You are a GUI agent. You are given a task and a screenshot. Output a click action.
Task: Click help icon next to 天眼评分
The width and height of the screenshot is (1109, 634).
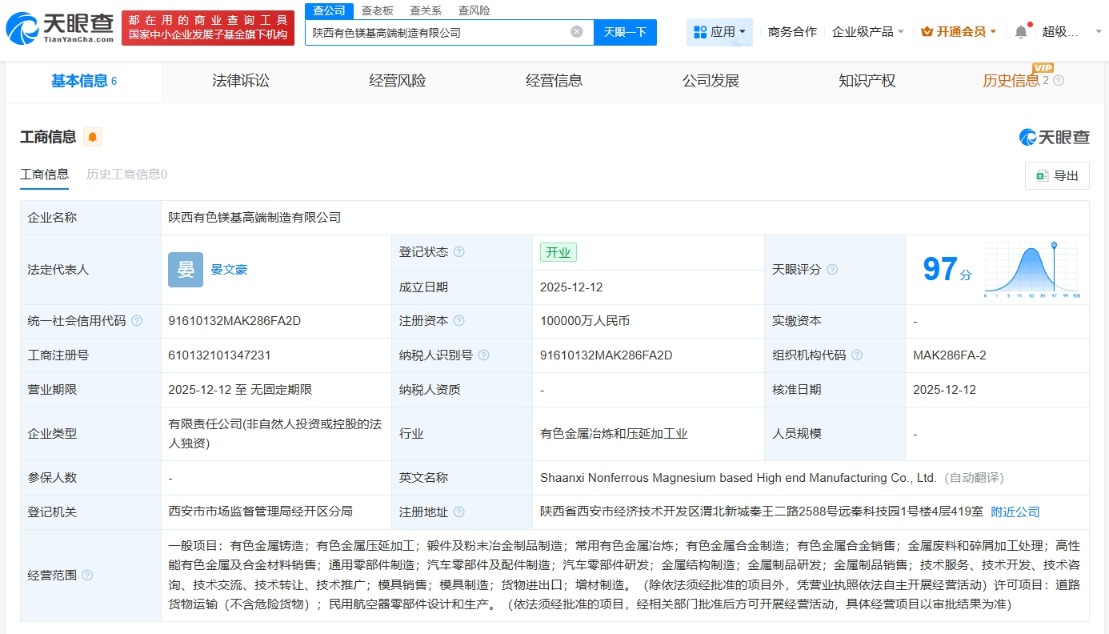point(832,270)
